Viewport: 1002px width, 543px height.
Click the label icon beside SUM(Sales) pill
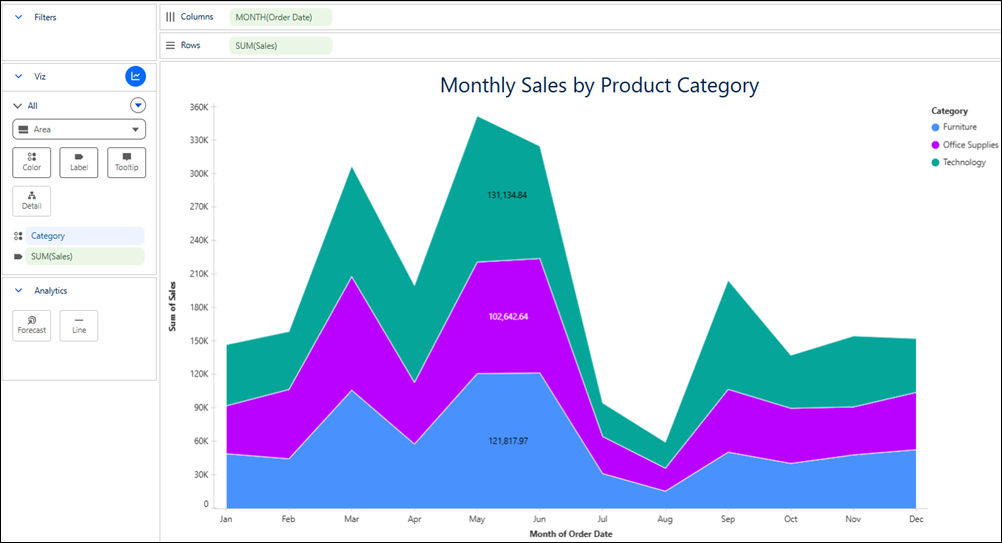18,256
